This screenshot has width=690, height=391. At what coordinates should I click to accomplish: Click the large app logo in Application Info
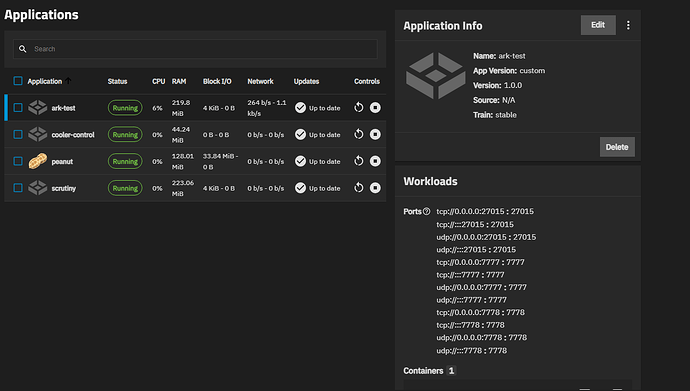tap(436, 76)
